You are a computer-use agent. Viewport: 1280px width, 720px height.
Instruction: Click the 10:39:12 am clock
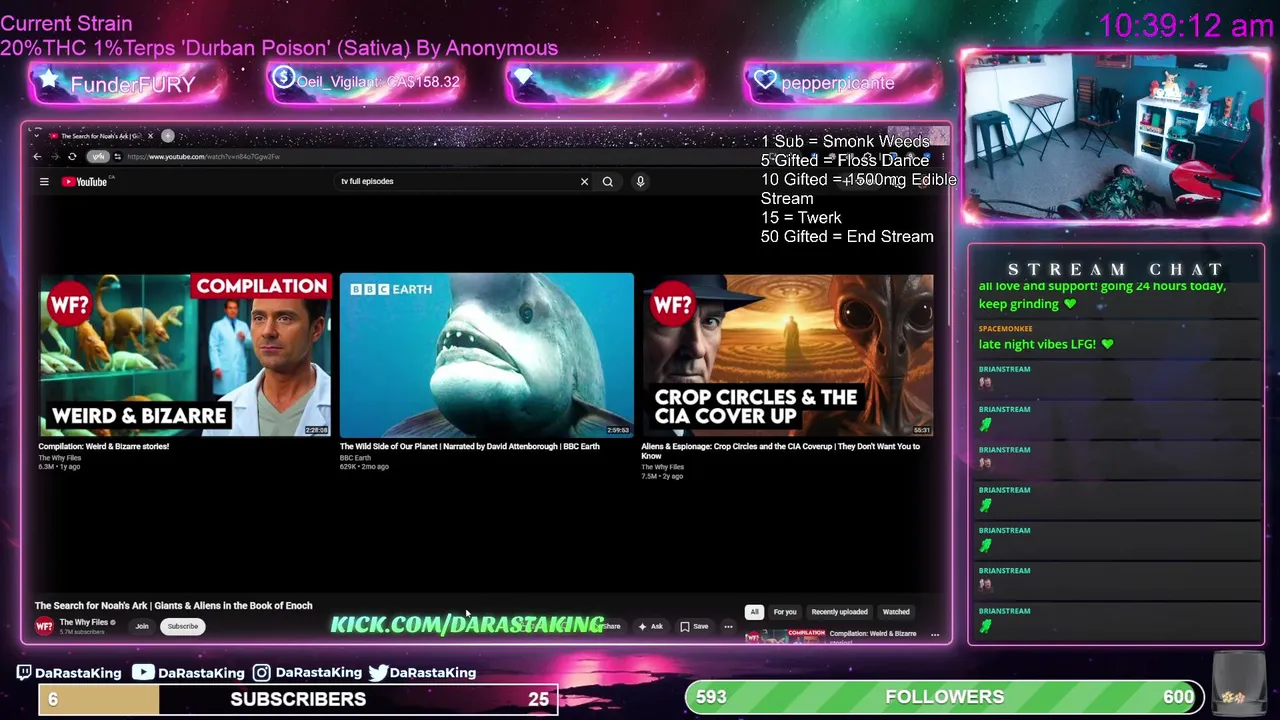(1186, 26)
